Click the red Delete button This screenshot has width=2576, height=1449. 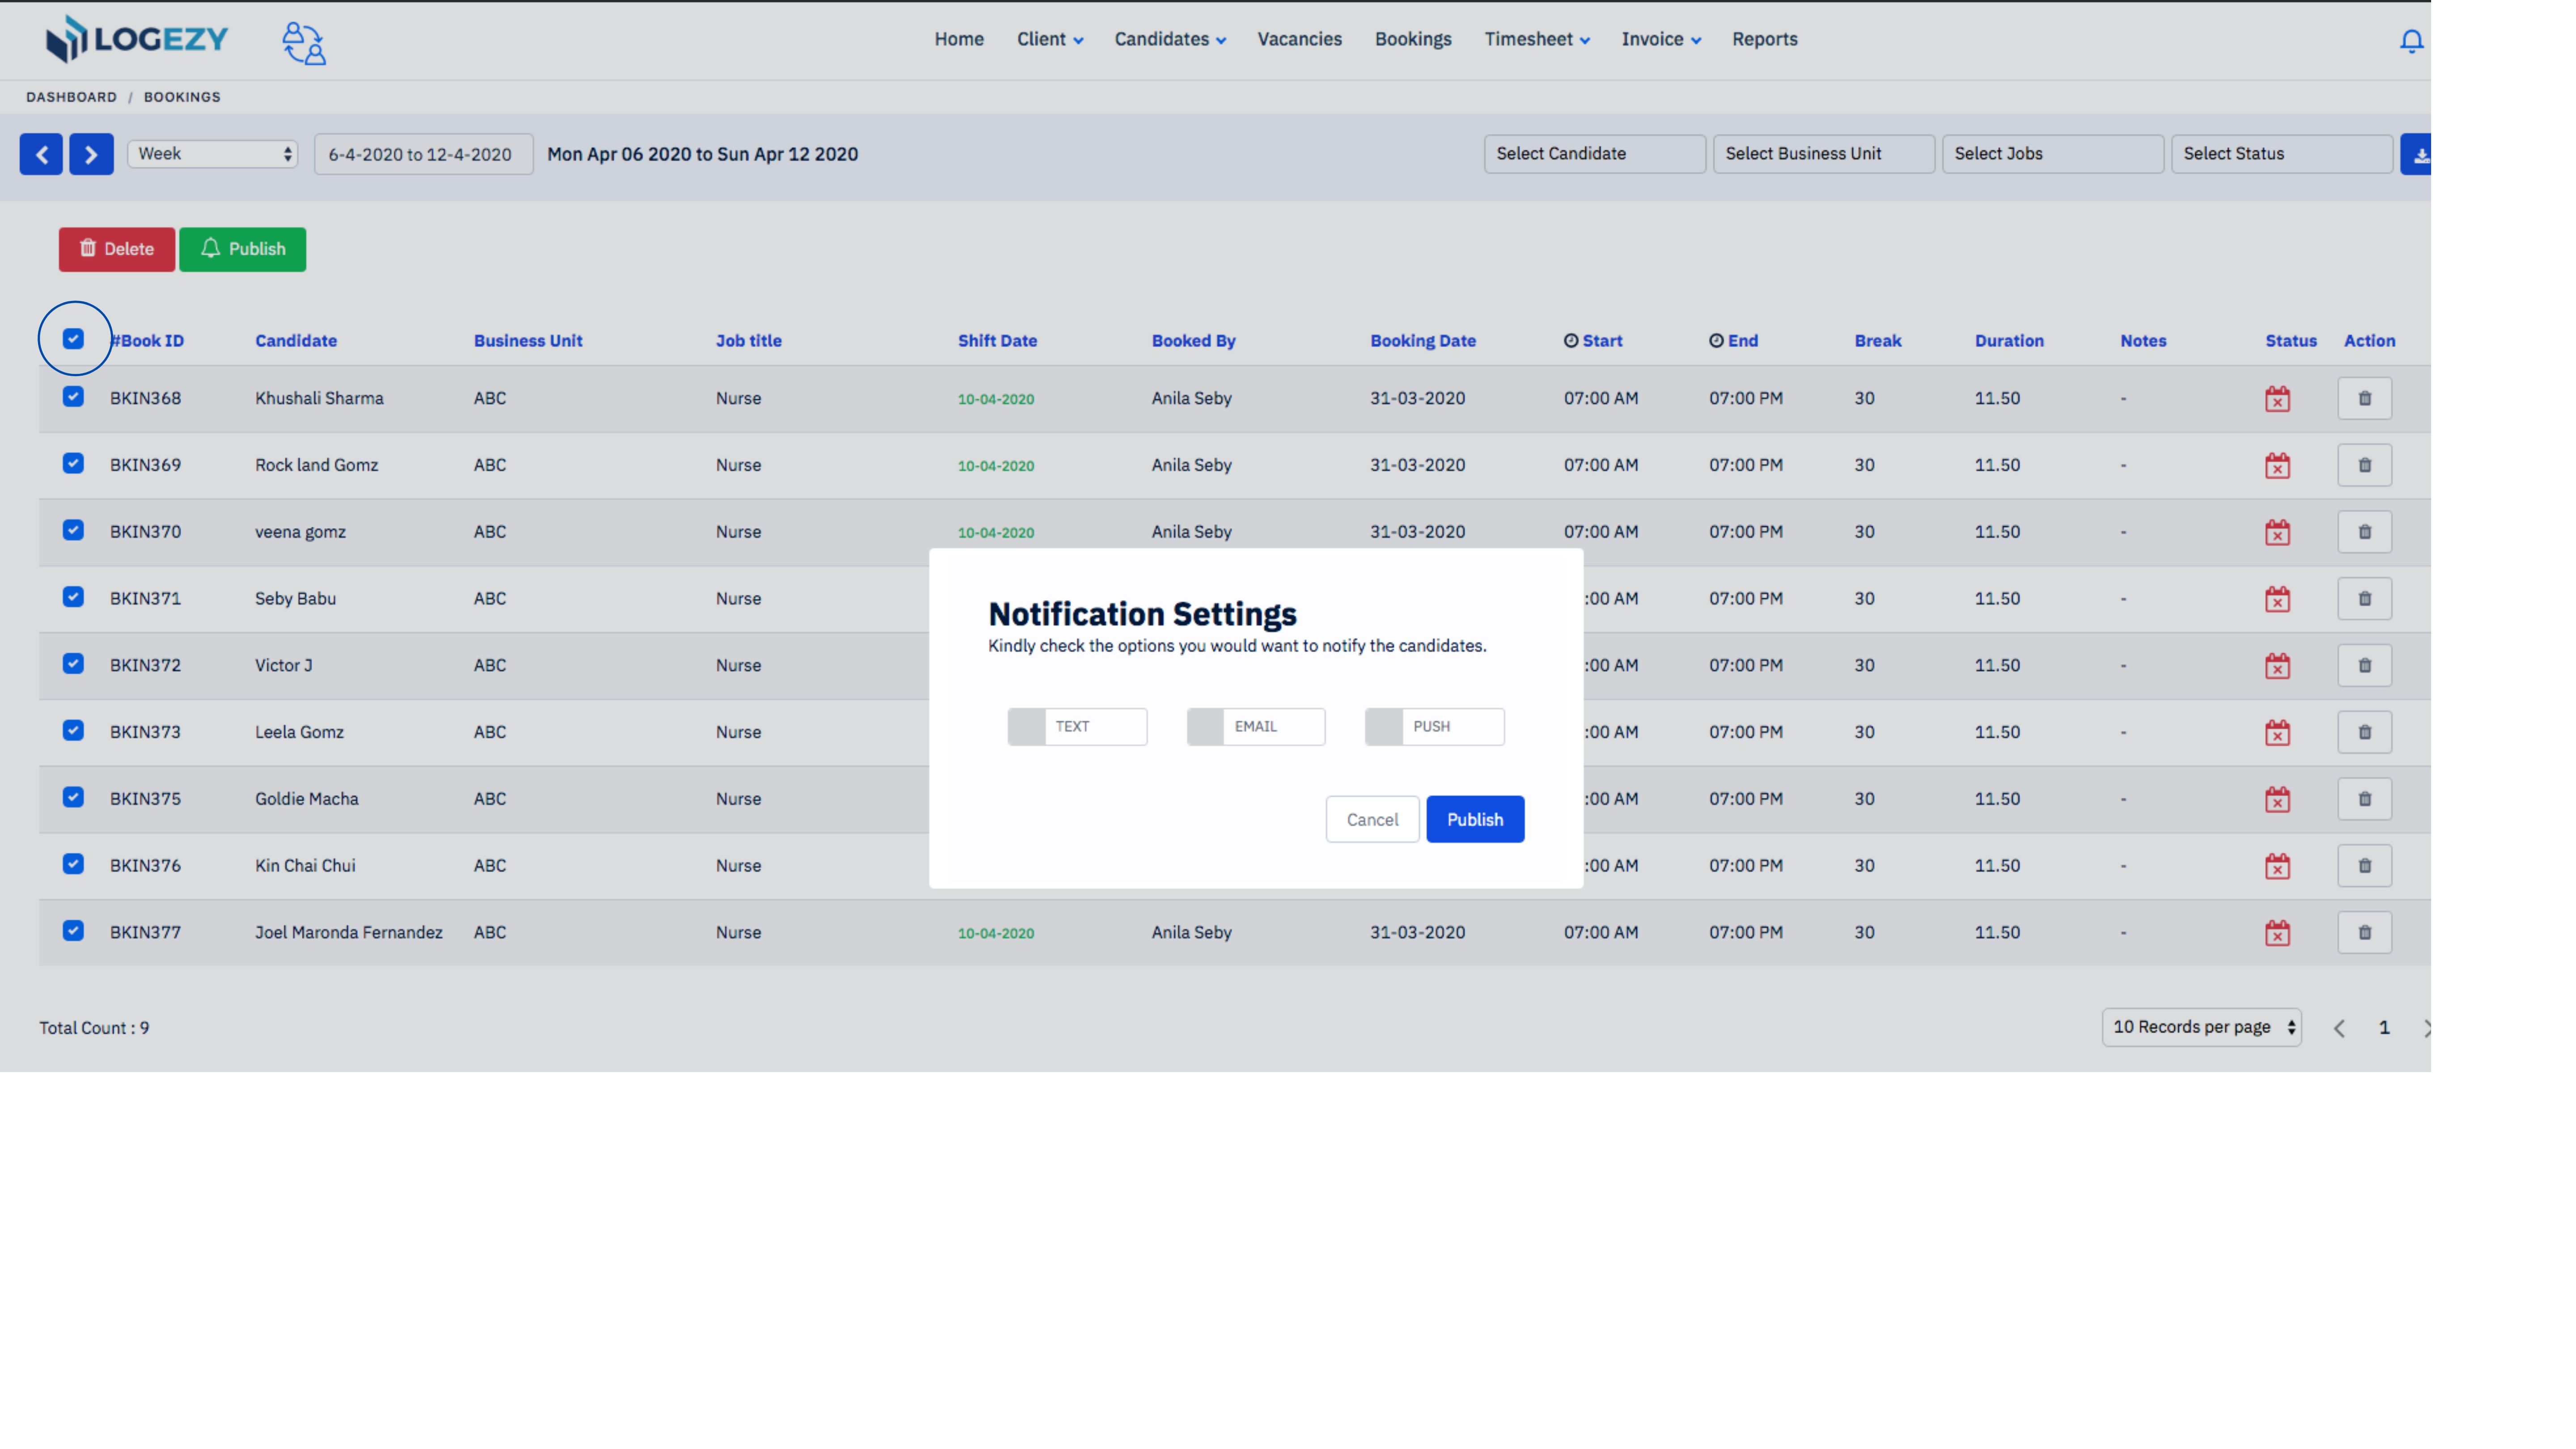click(x=117, y=249)
